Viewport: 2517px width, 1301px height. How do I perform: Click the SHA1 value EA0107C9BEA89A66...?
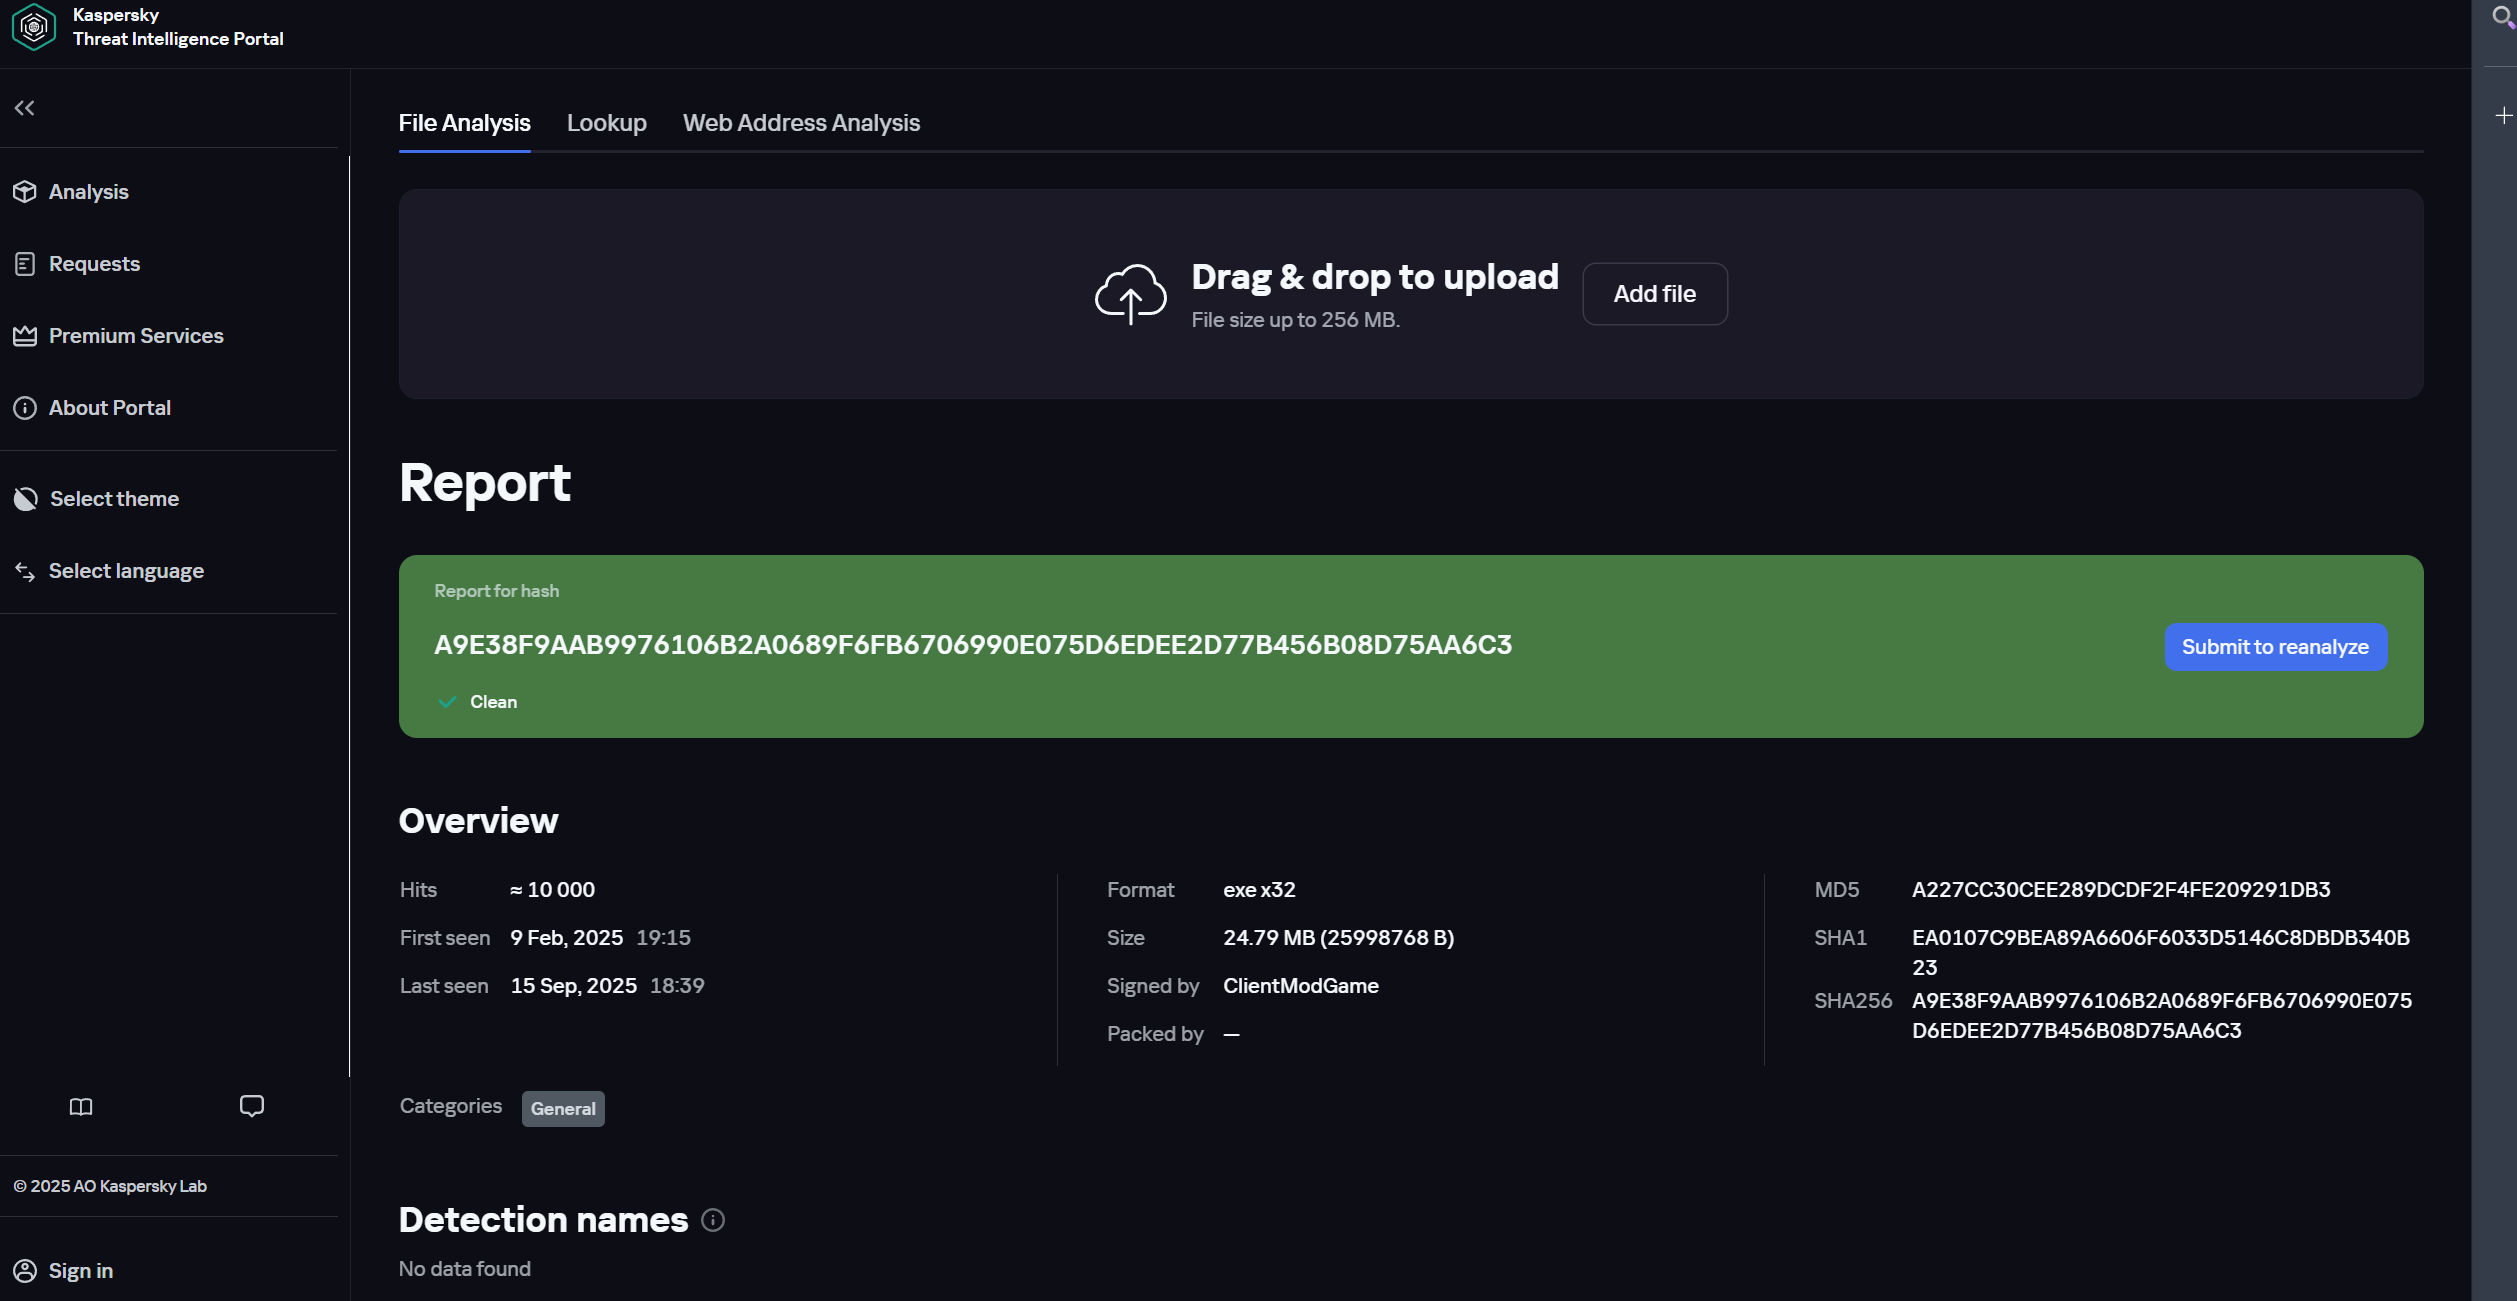(2161, 952)
